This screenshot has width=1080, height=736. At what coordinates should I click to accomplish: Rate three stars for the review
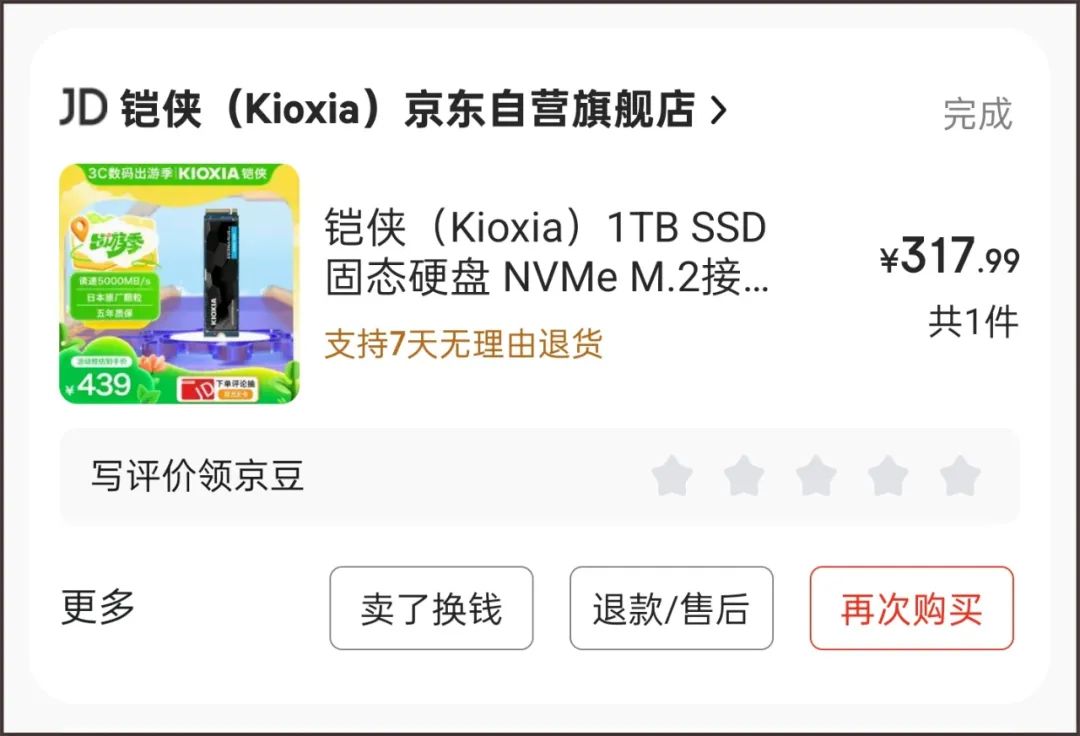click(x=816, y=476)
